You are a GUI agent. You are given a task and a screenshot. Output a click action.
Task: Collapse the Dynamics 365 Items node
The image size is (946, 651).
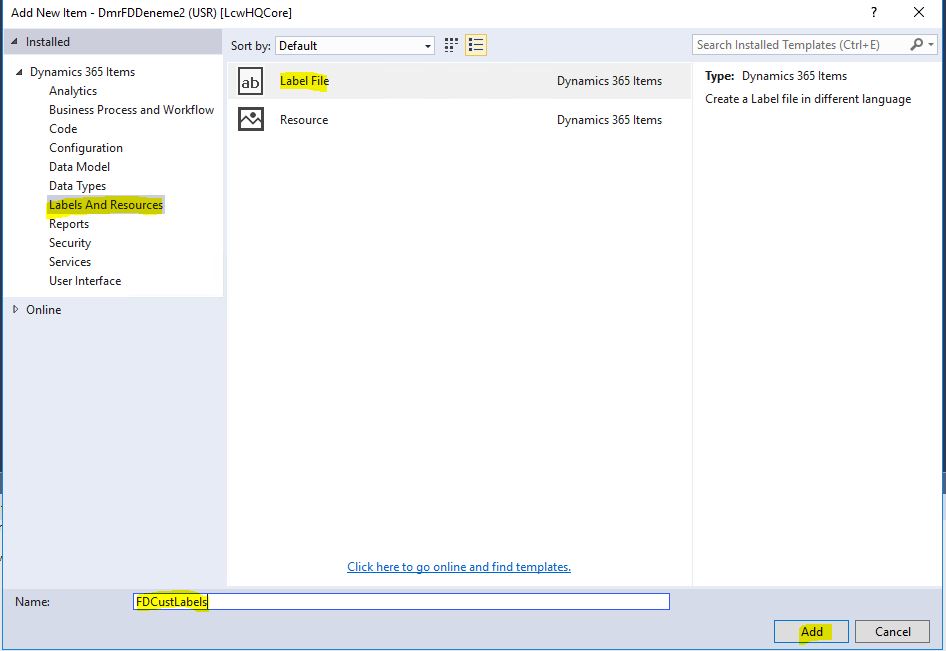point(19,72)
